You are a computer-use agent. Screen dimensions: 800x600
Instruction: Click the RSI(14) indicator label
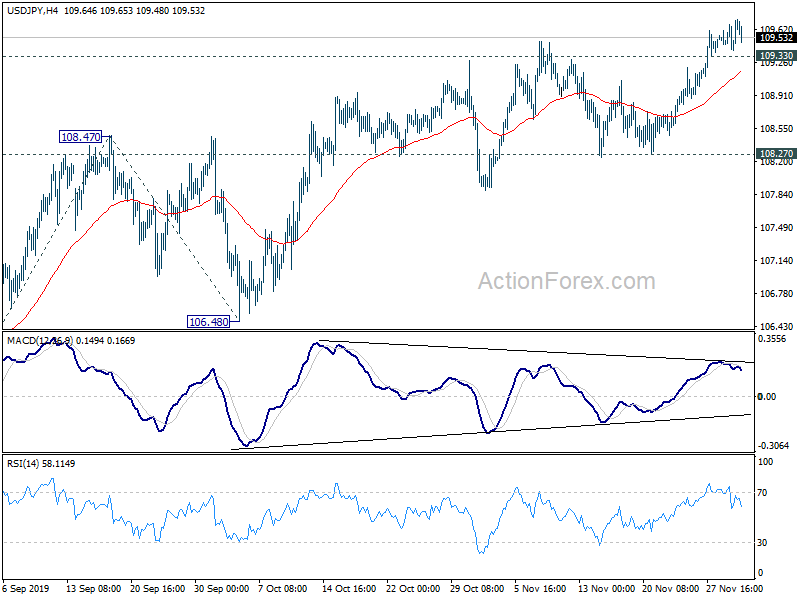click(x=20, y=464)
